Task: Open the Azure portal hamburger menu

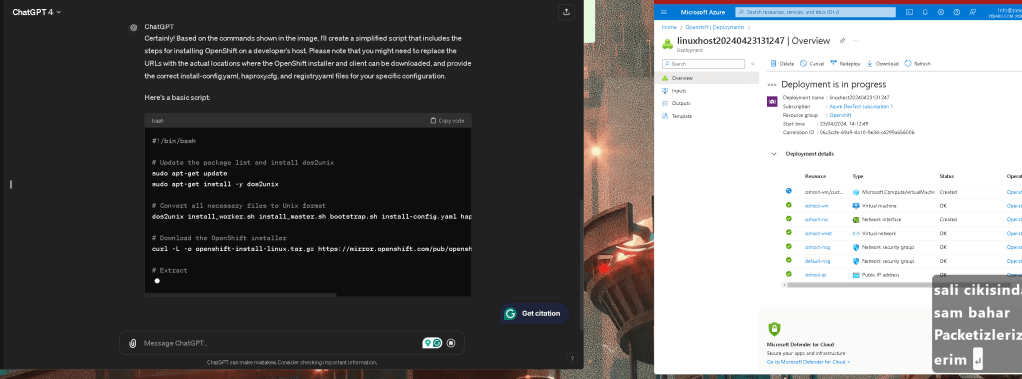Action: pyautogui.click(x=664, y=12)
